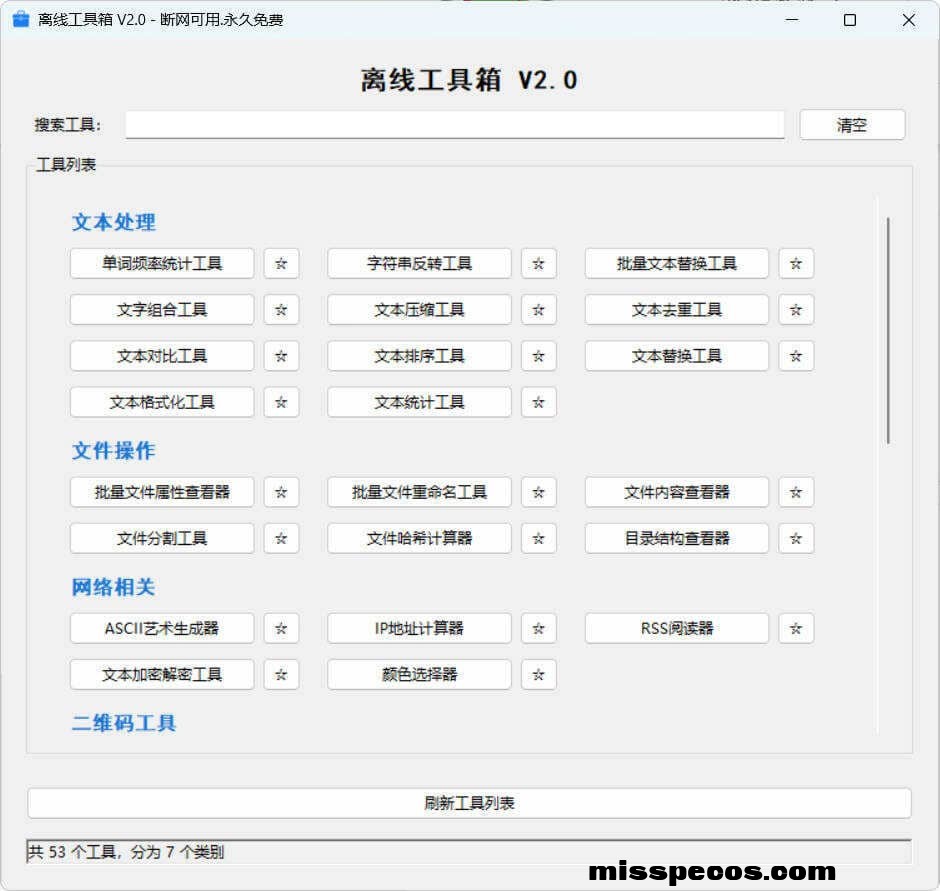The height and width of the screenshot is (891, 940).
Task: Mark 文件哈希计算器 as favorite with star
Action: 538,538
